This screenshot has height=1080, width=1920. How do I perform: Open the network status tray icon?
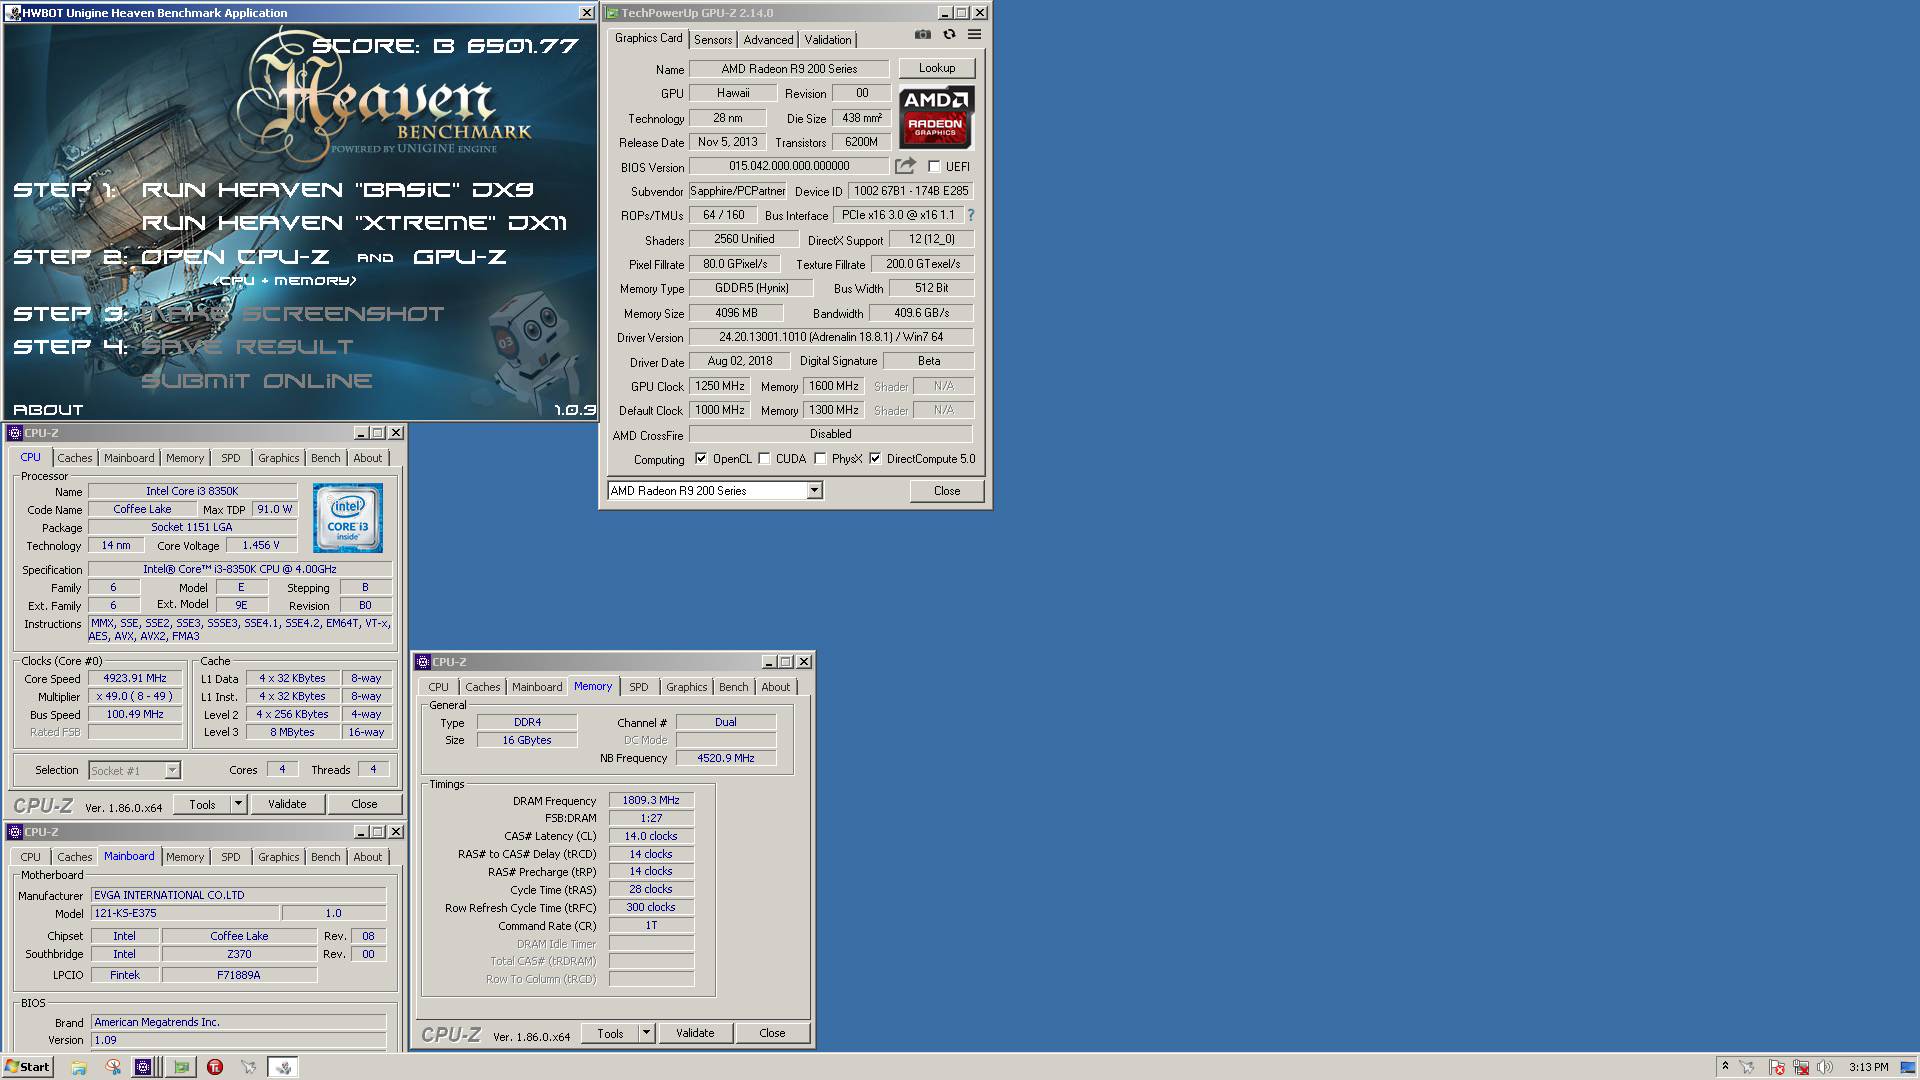(x=1801, y=1067)
